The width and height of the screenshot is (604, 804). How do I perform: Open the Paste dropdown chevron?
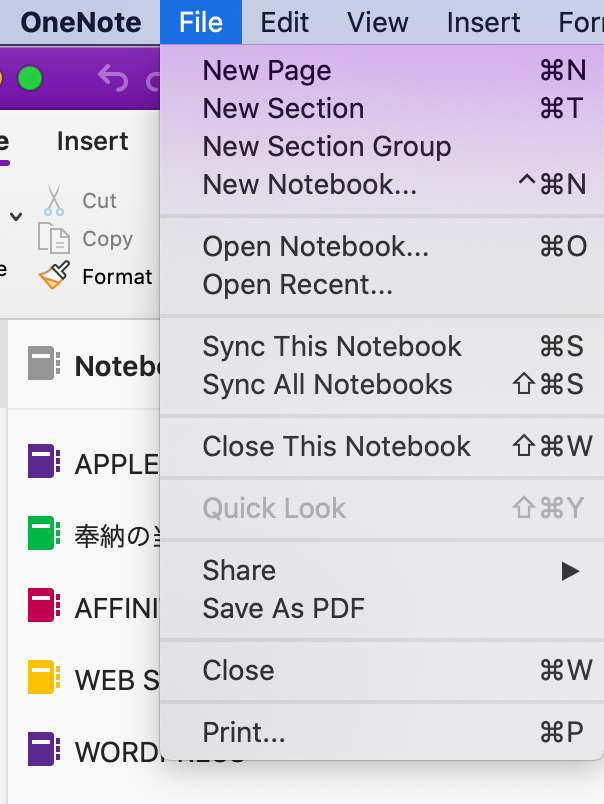coord(15,216)
